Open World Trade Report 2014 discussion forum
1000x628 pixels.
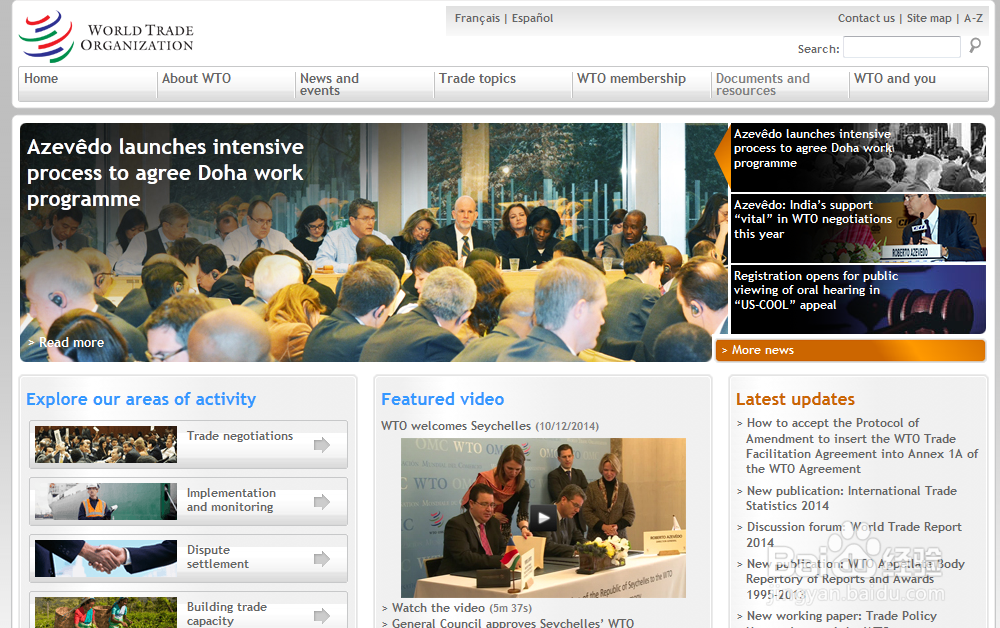tap(854, 534)
